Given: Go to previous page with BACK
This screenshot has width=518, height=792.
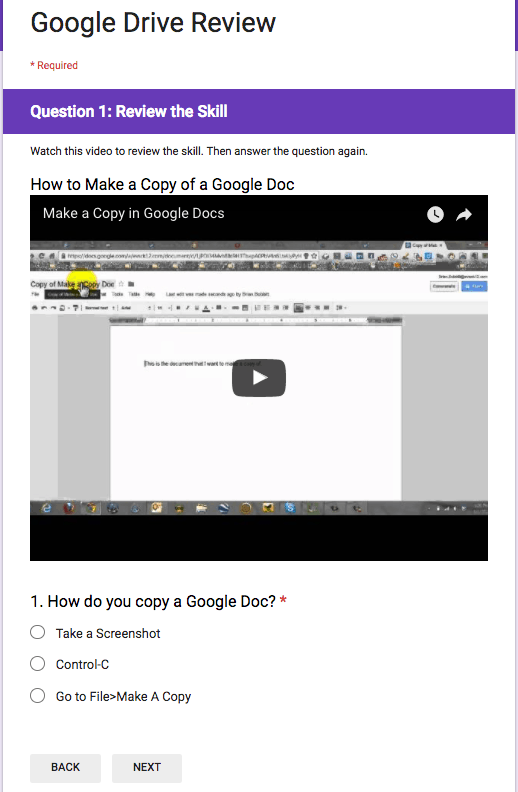Looking at the screenshot, I should (x=65, y=768).
